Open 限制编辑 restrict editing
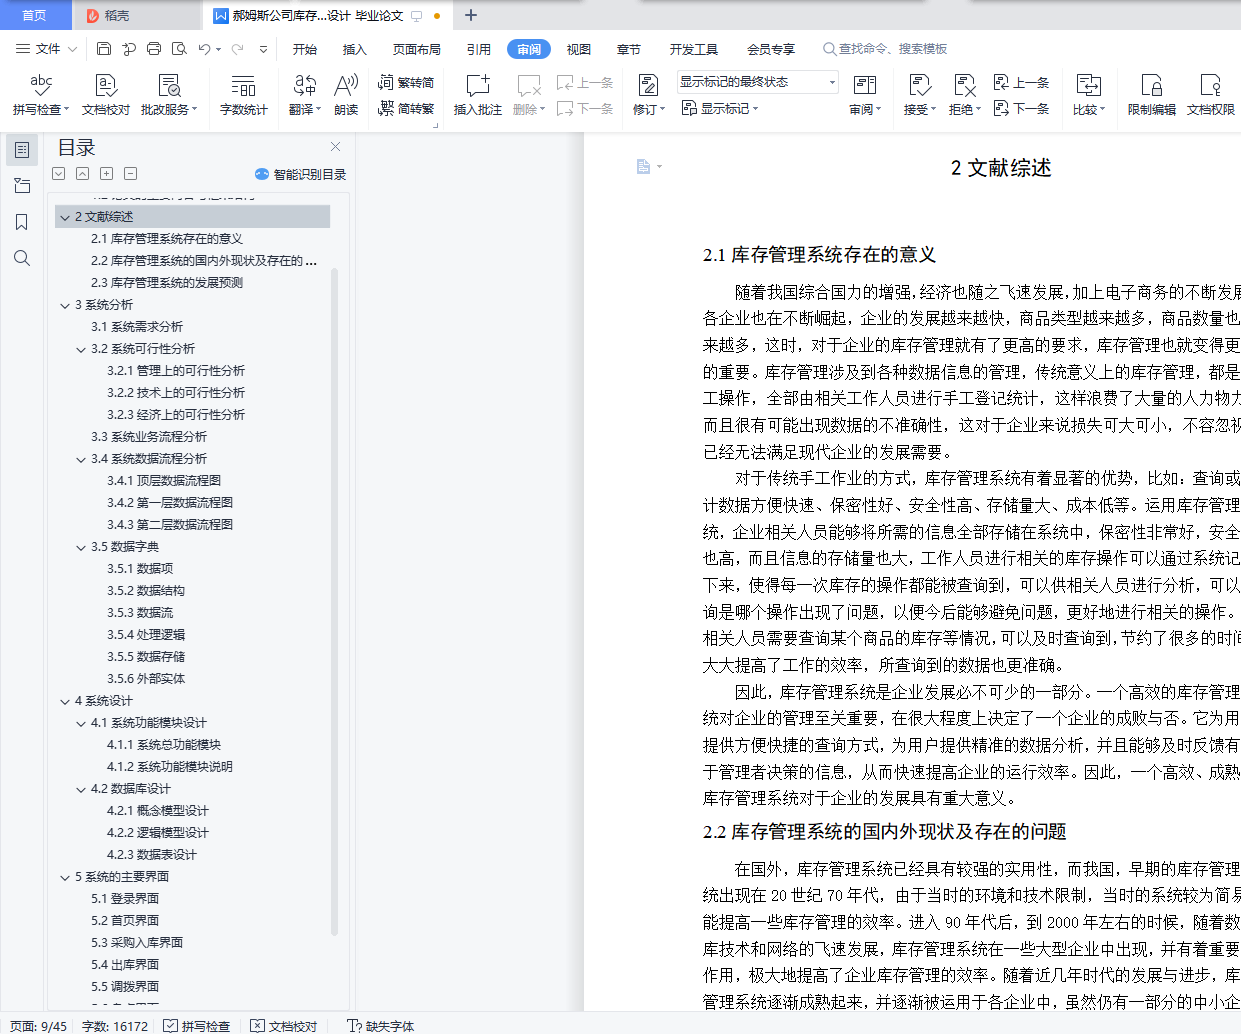The width and height of the screenshot is (1241, 1034). (1152, 94)
